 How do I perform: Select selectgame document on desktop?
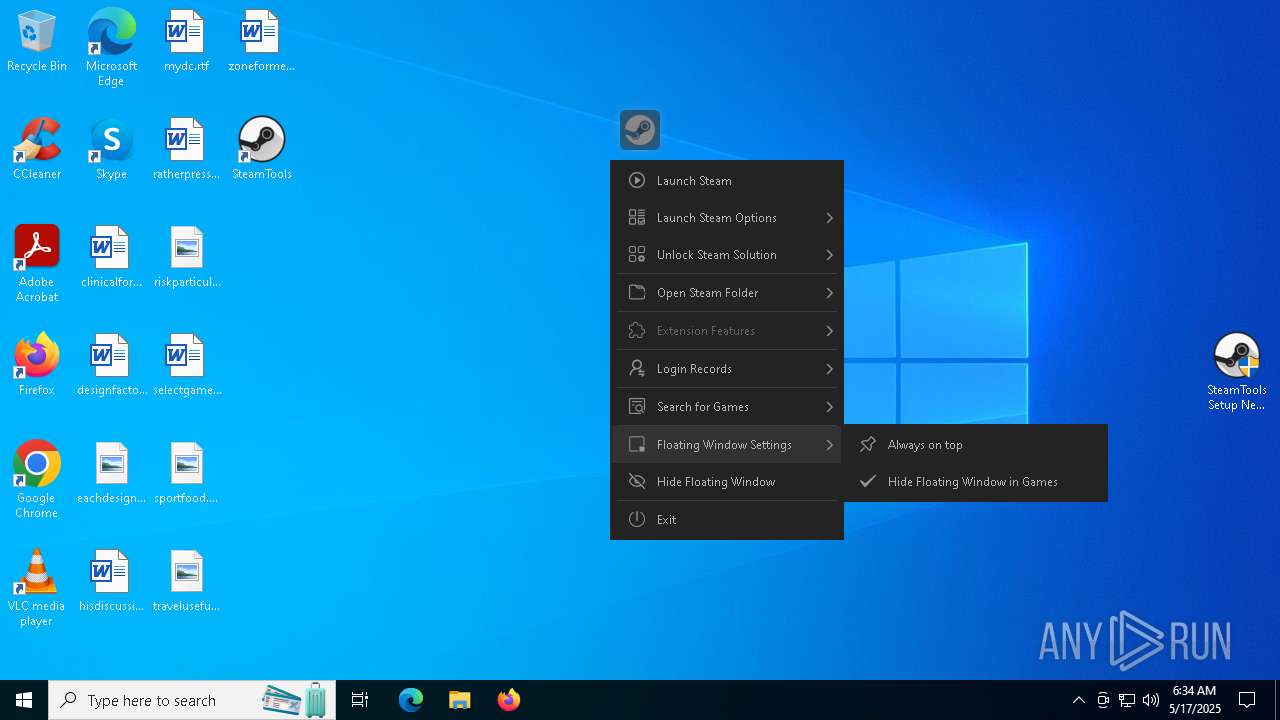pos(187,365)
